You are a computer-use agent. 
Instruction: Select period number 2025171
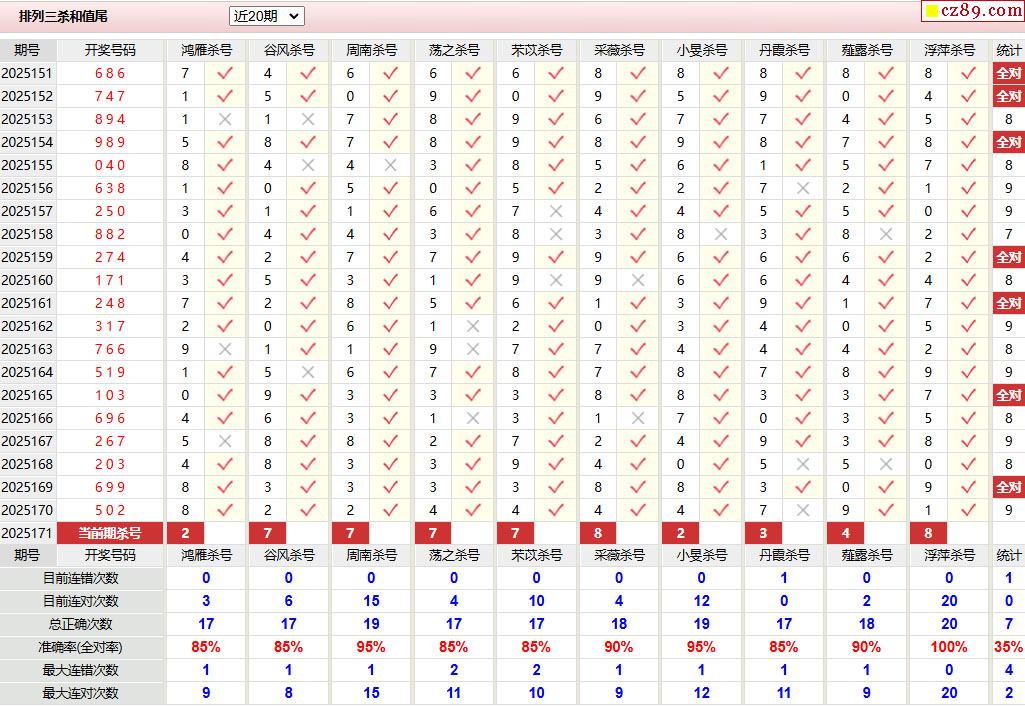pos(27,533)
